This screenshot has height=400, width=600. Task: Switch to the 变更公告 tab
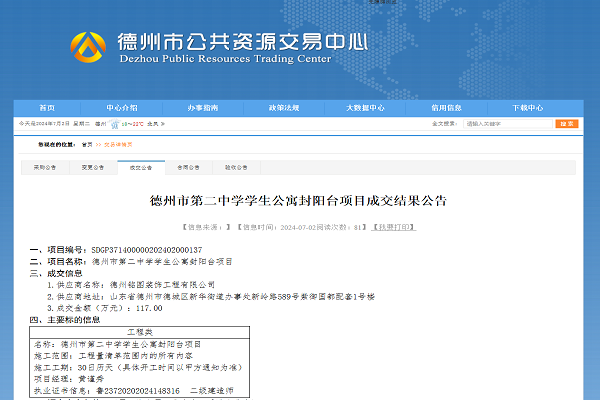click(93, 168)
